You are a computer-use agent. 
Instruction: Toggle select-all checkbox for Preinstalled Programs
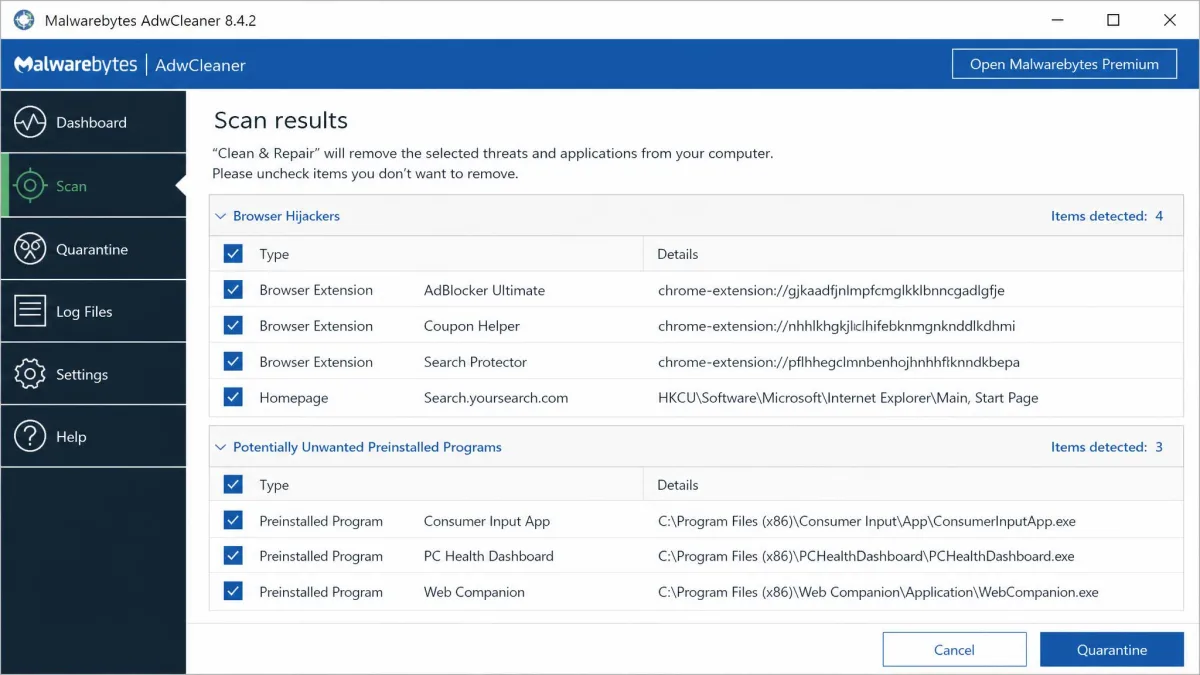(233, 485)
